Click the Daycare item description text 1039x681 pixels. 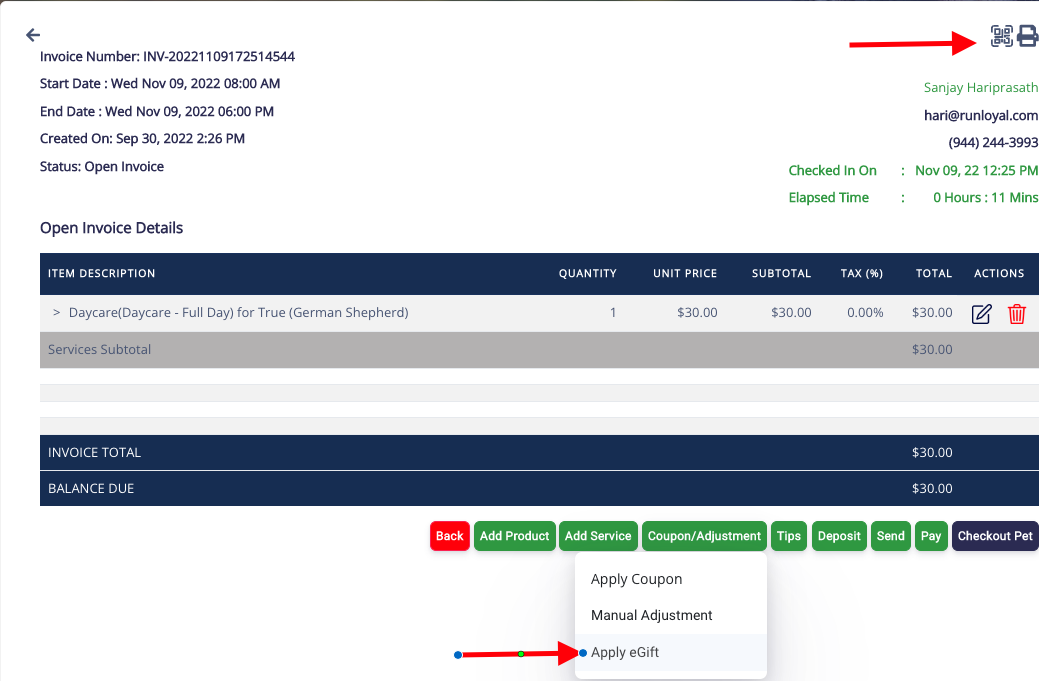239,313
